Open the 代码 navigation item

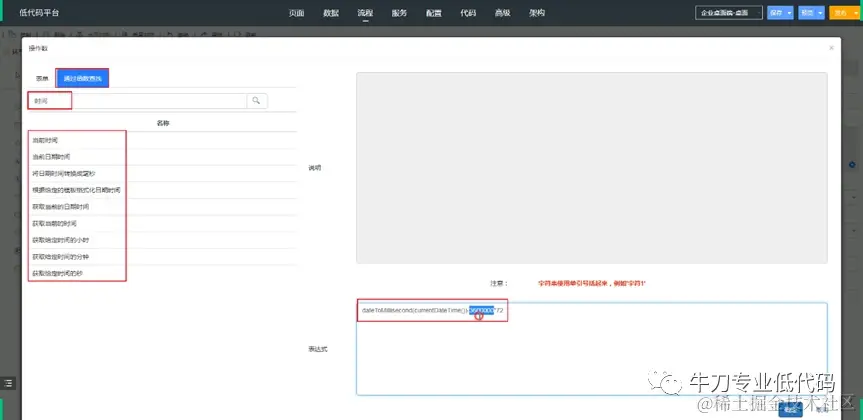(x=468, y=13)
